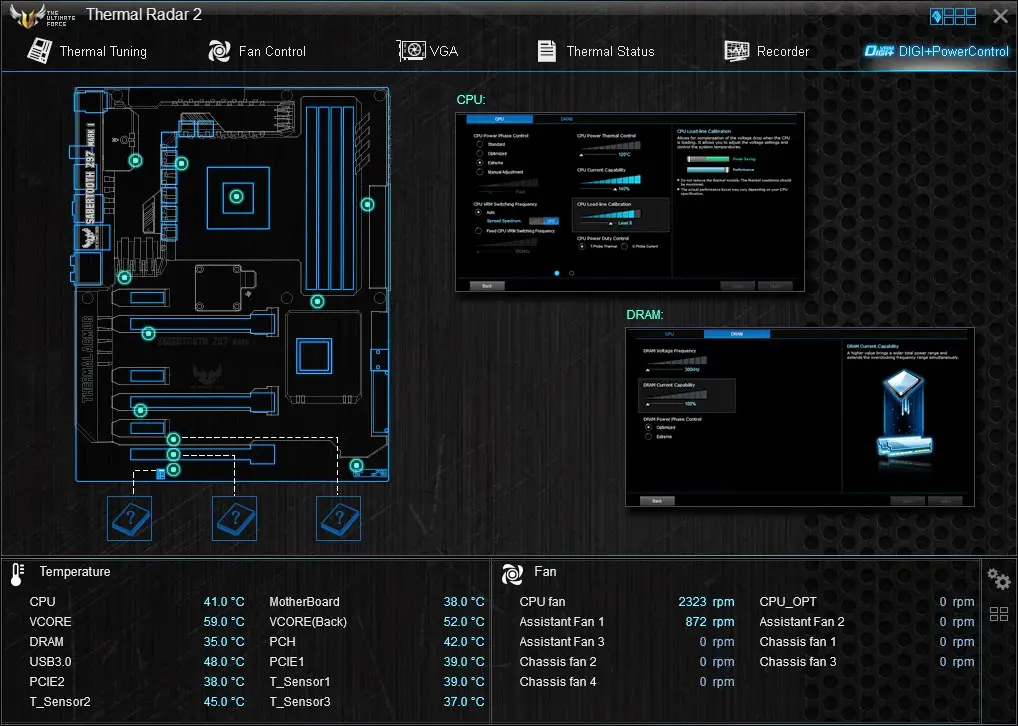The image size is (1018, 726).
Task: Select Standard under CPU Power Phase Control
Action: click(x=480, y=144)
